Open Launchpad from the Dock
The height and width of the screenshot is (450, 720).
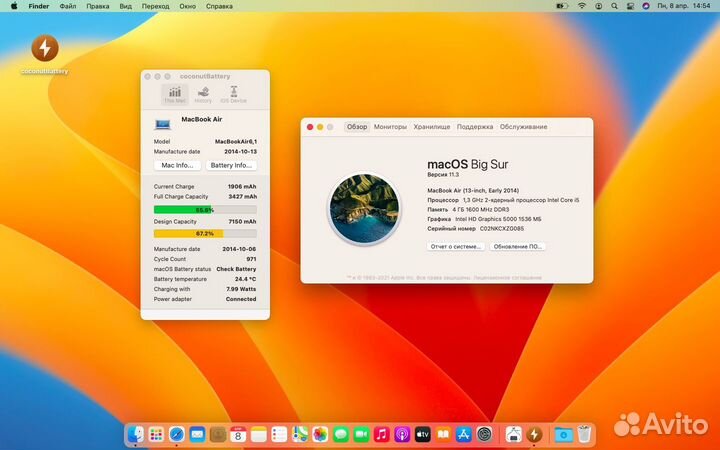156,434
